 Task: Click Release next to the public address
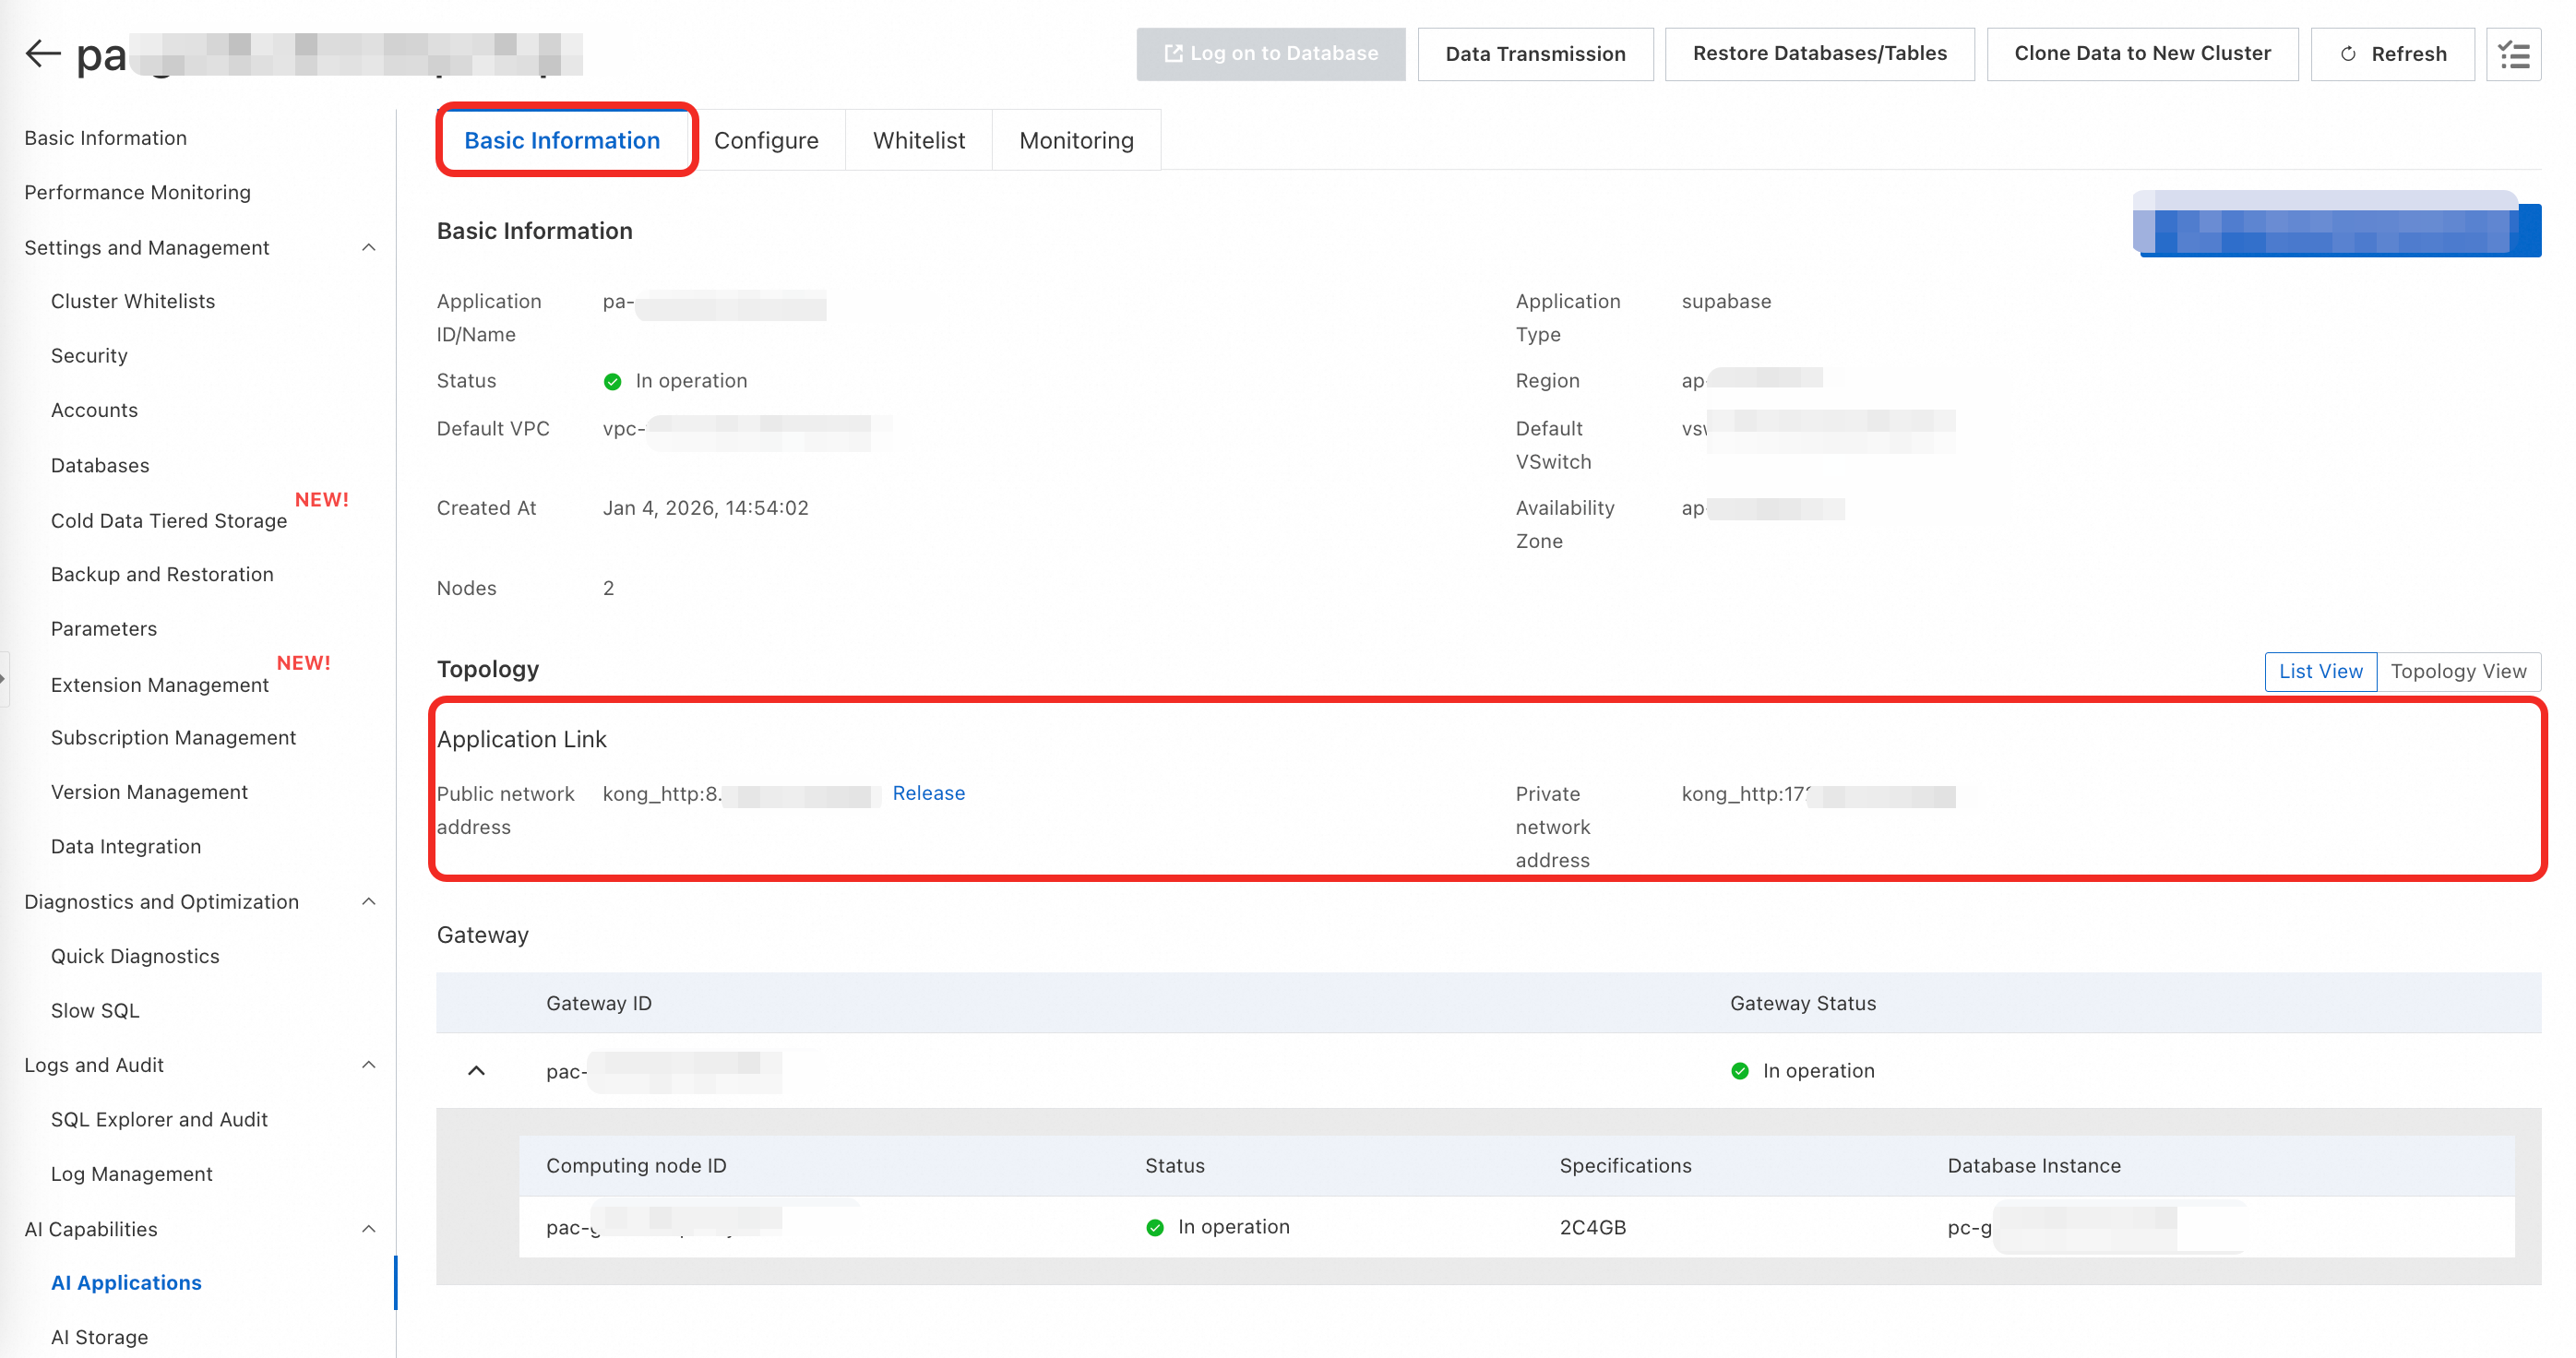click(x=928, y=793)
